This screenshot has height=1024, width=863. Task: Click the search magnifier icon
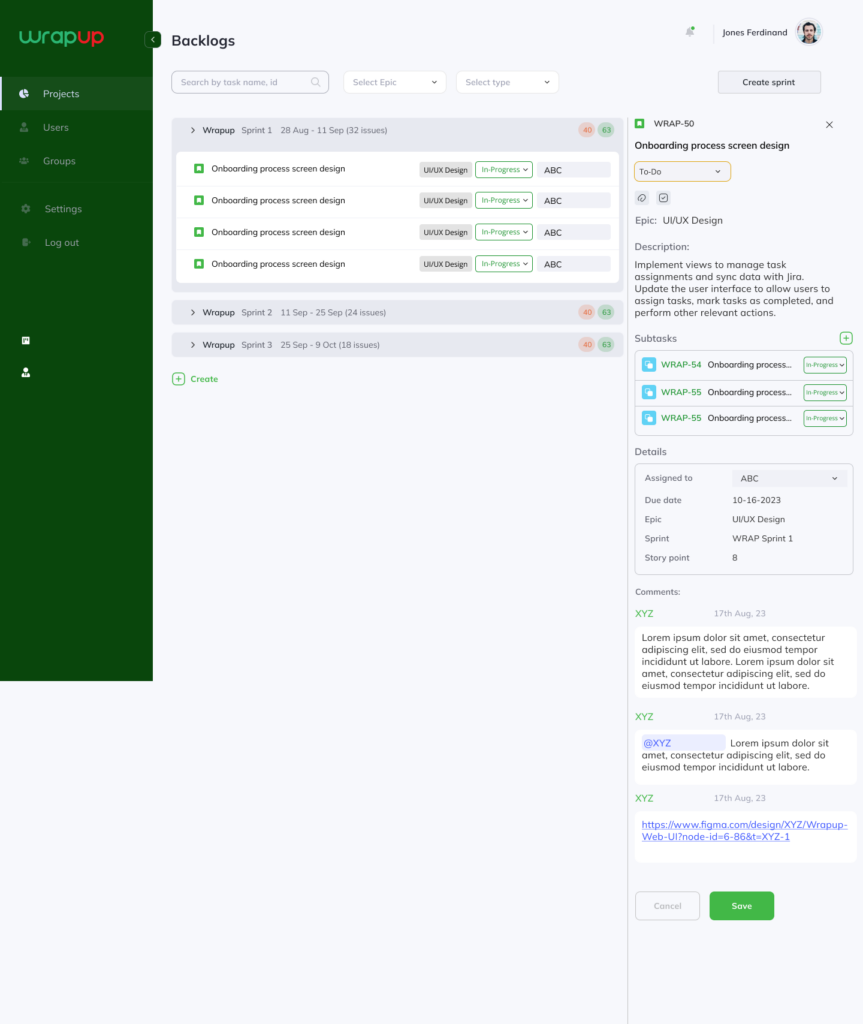click(316, 82)
